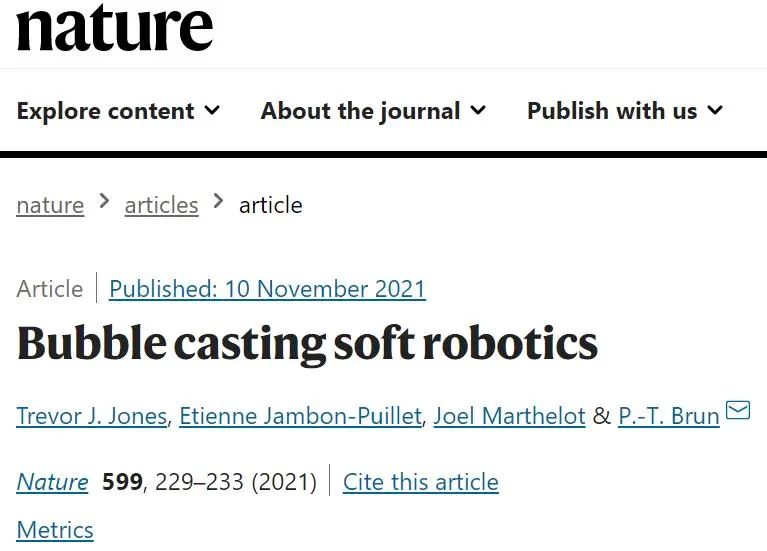Select the Publish with us menu
767x551 pixels.
pos(625,111)
